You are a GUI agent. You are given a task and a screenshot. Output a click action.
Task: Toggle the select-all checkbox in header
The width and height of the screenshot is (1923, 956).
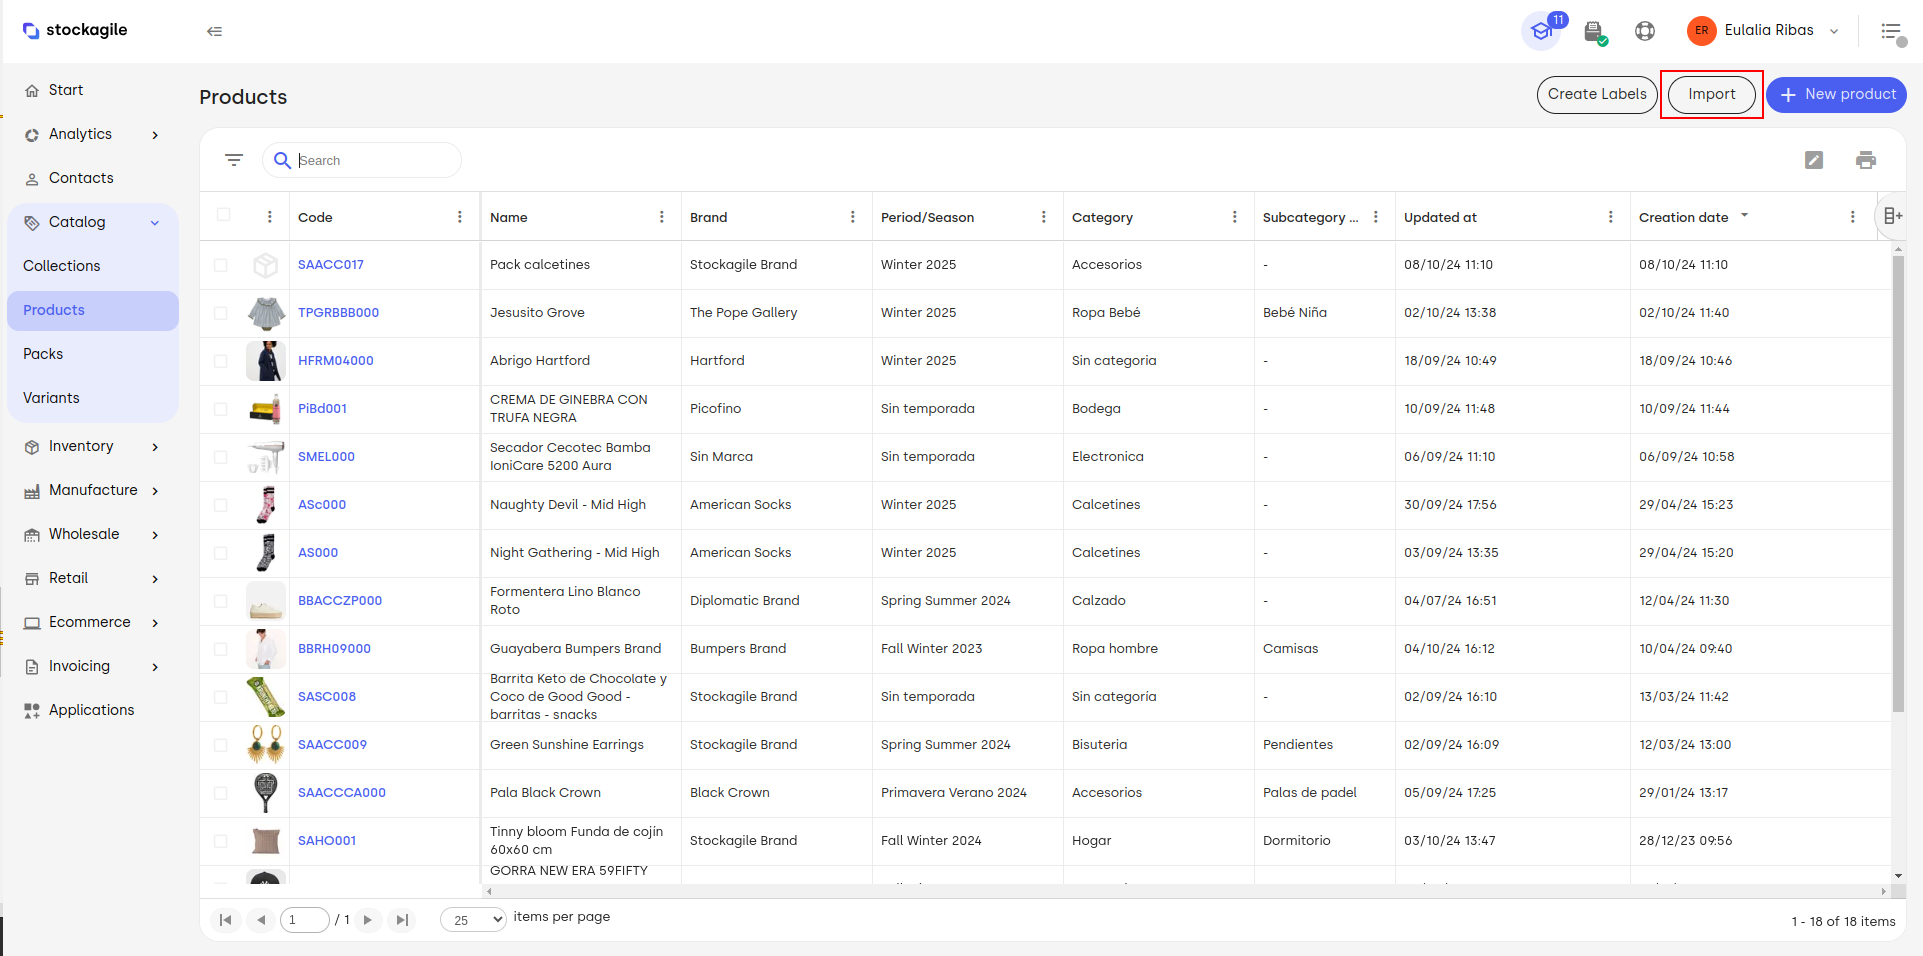(224, 215)
